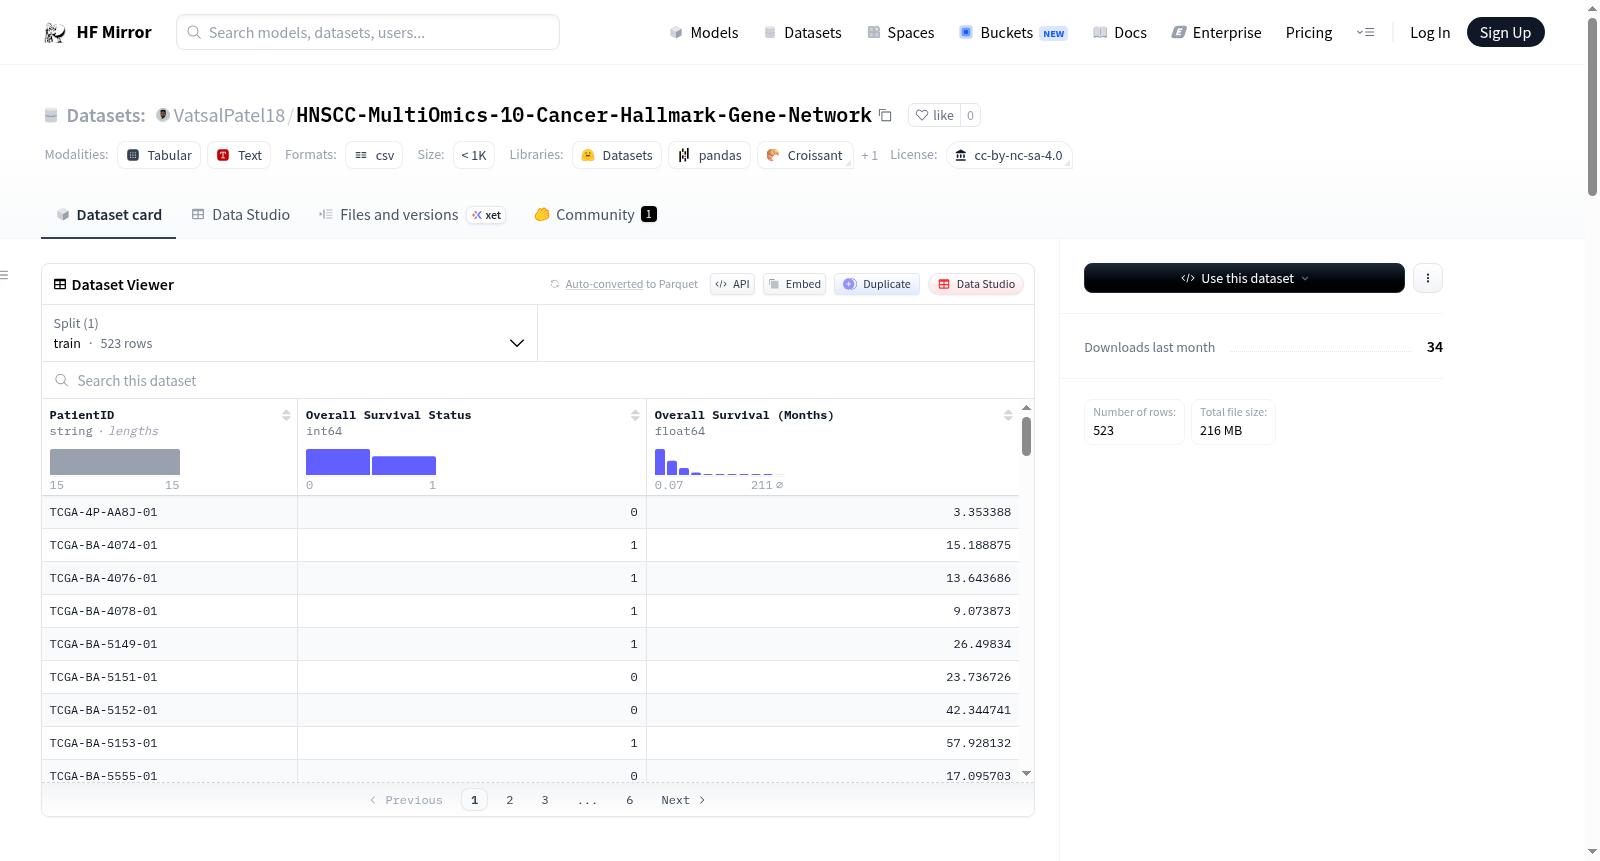Image resolution: width=1600 pixels, height=861 pixels.
Task: Select the TCGA-4P-AA8J-01 row cell
Action: click(169, 512)
